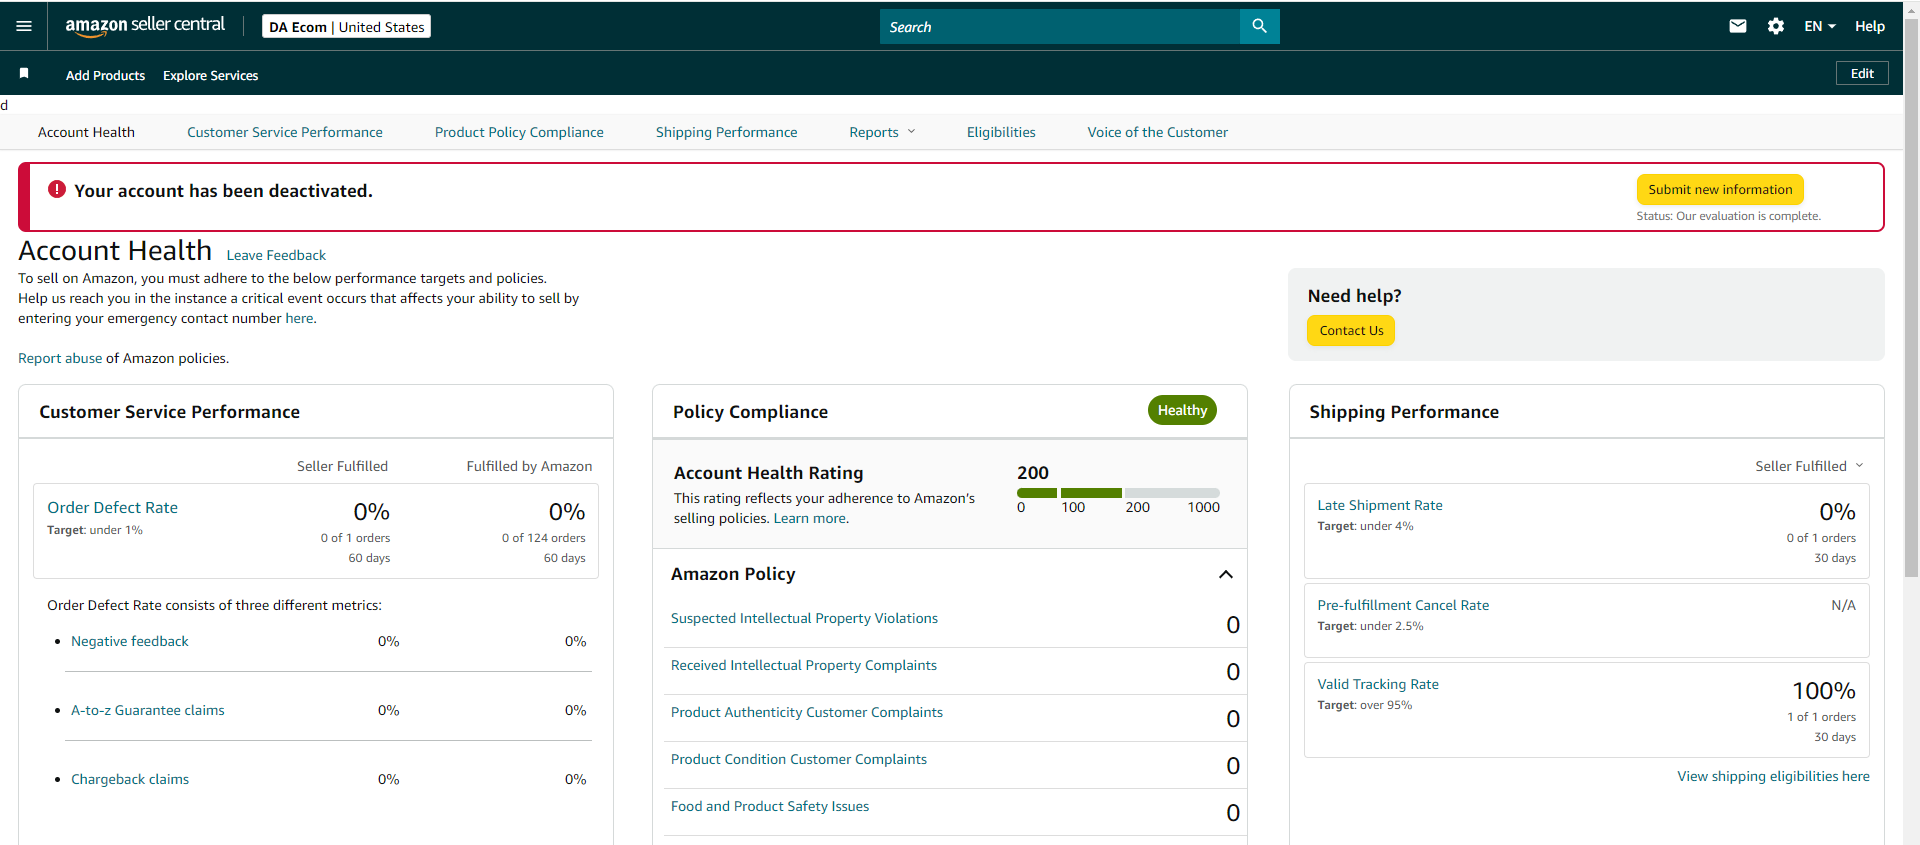Click the bookmark flag icon
1920x845 pixels.
[24, 73]
